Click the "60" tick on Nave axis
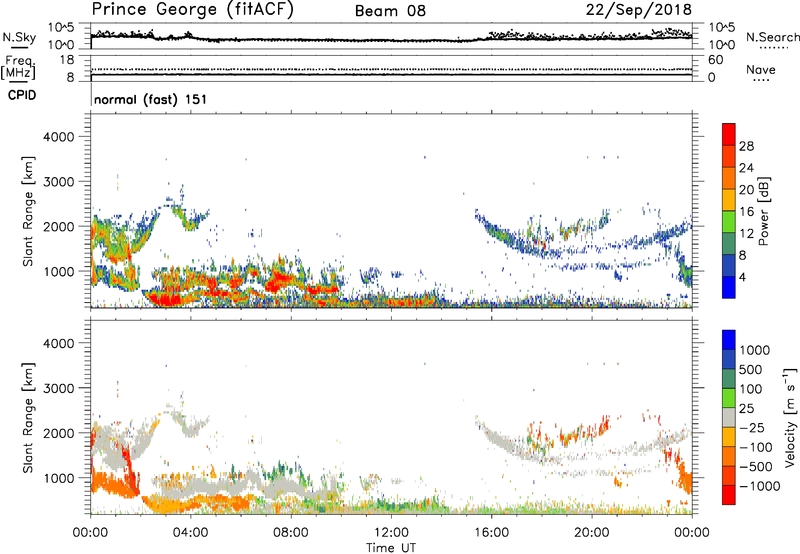800x554 pixels. pyautogui.click(x=715, y=60)
